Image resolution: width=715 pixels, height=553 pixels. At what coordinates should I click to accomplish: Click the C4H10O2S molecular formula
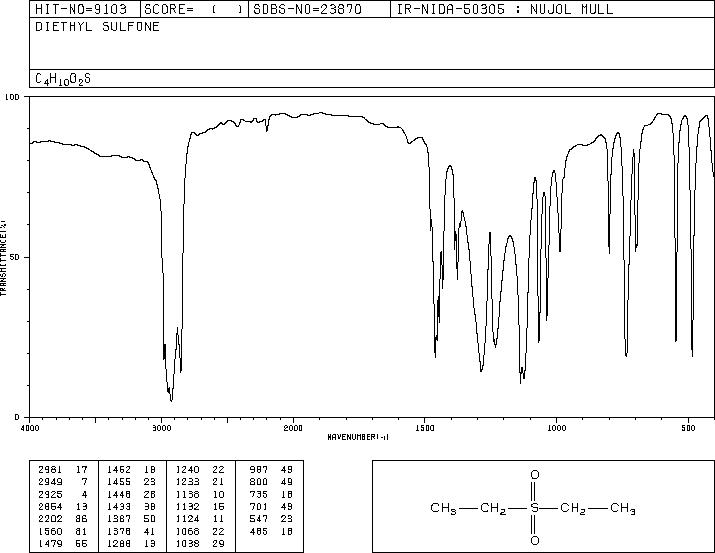point(63,79)
